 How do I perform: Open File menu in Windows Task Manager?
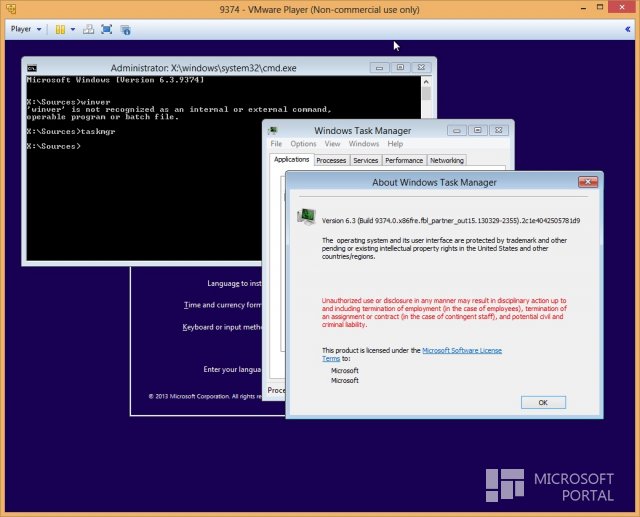276,144
